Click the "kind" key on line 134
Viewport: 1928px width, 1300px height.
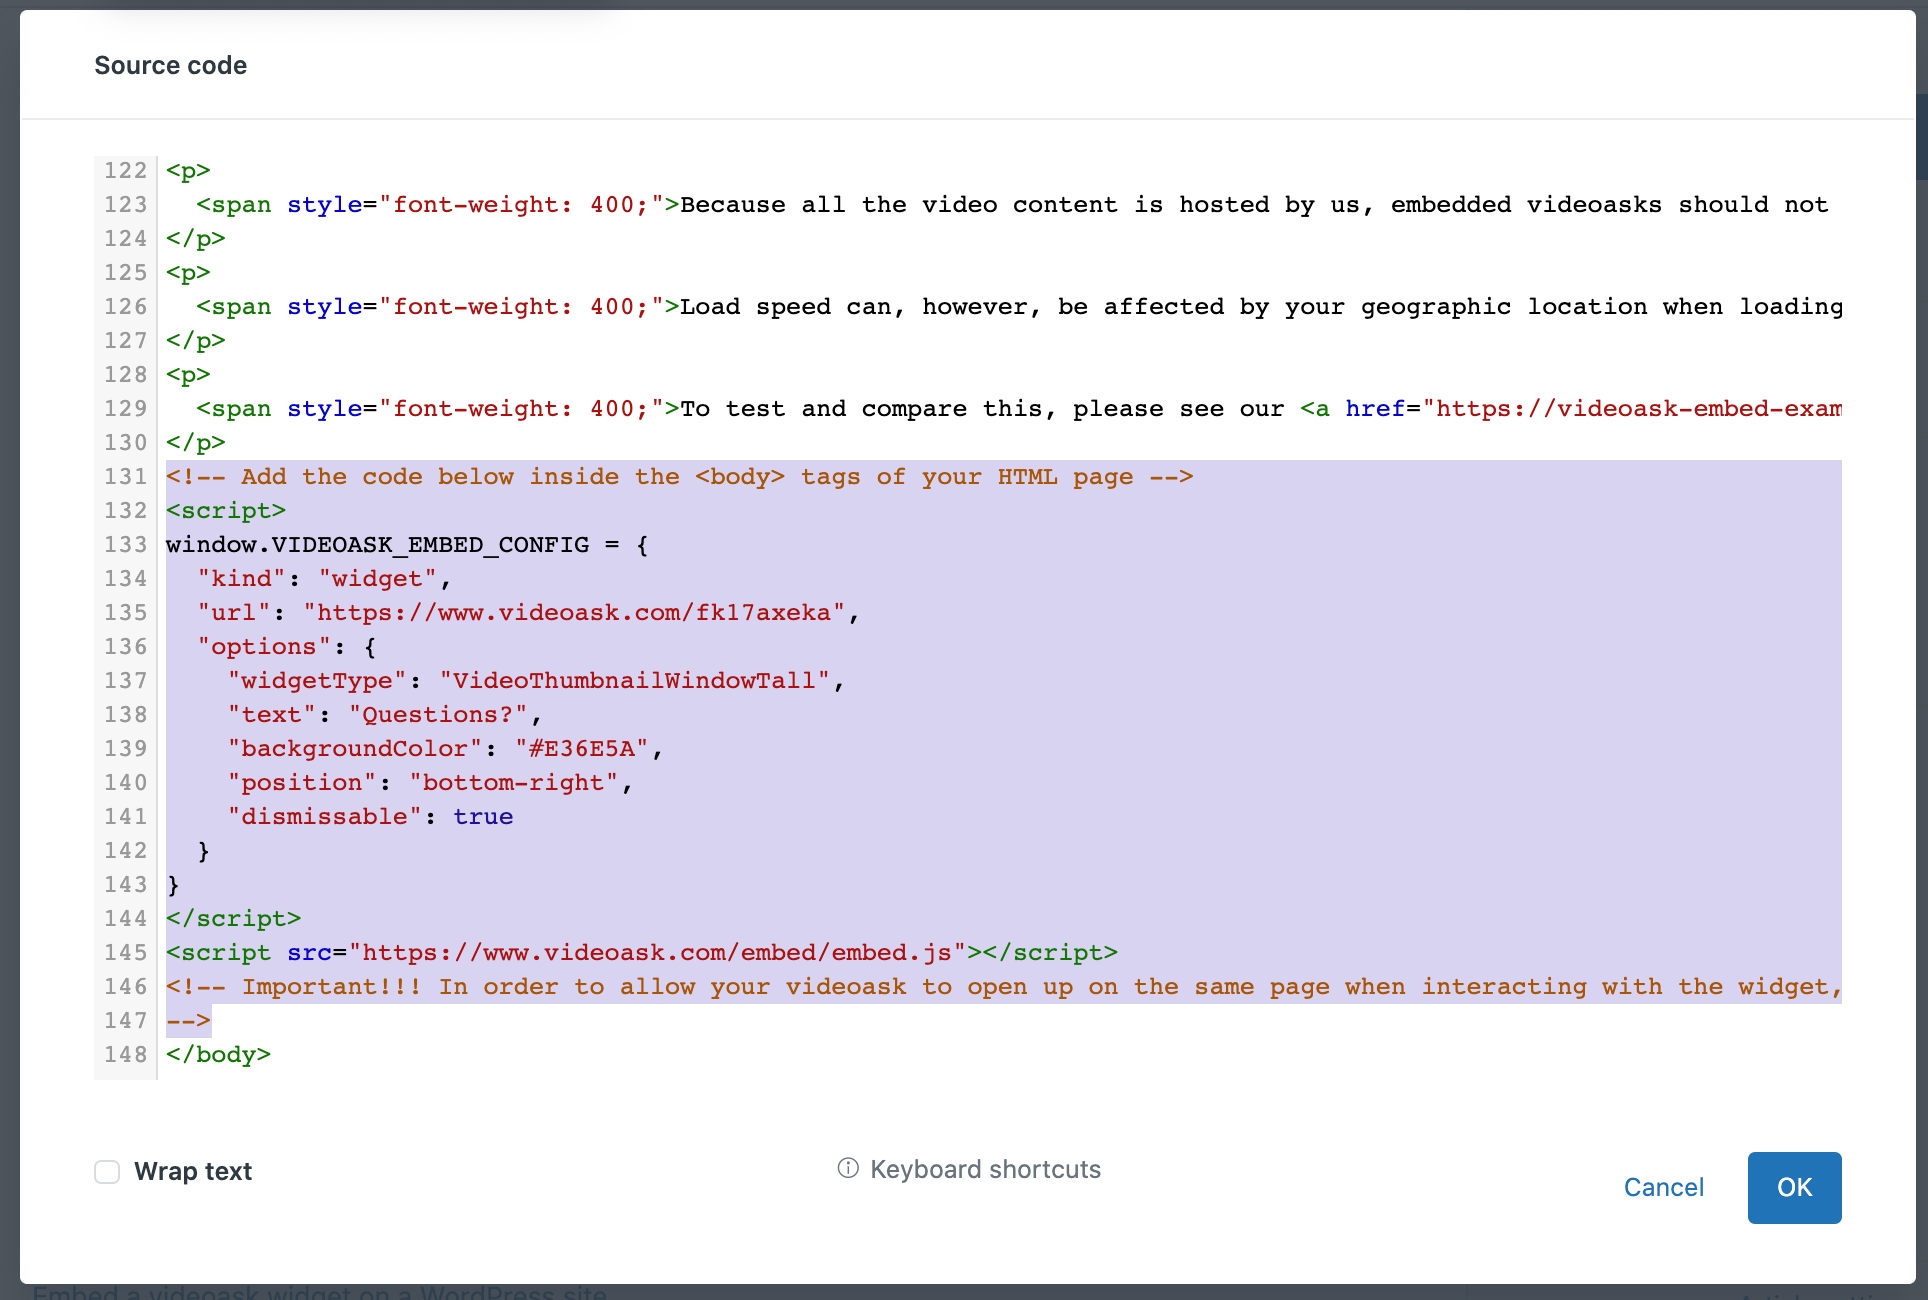pyautogui.click(x=241, y=579)
